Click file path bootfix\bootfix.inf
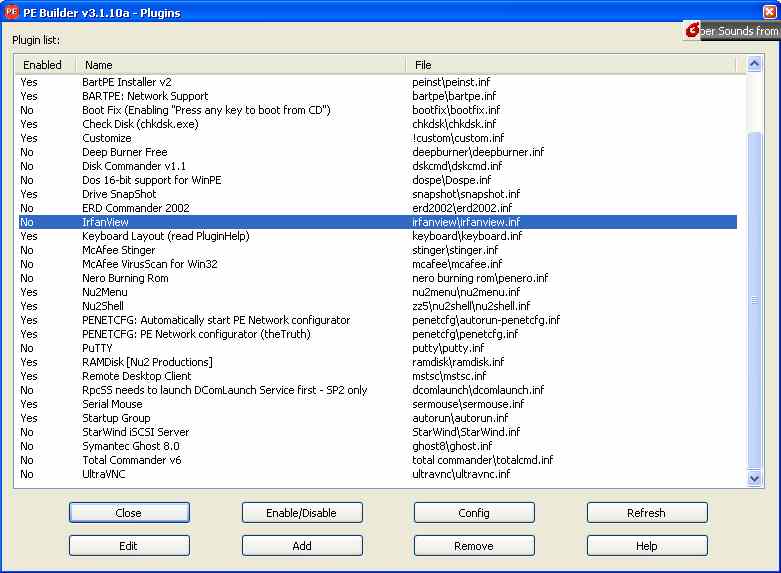781x573 pixels. tap(456, 110)
